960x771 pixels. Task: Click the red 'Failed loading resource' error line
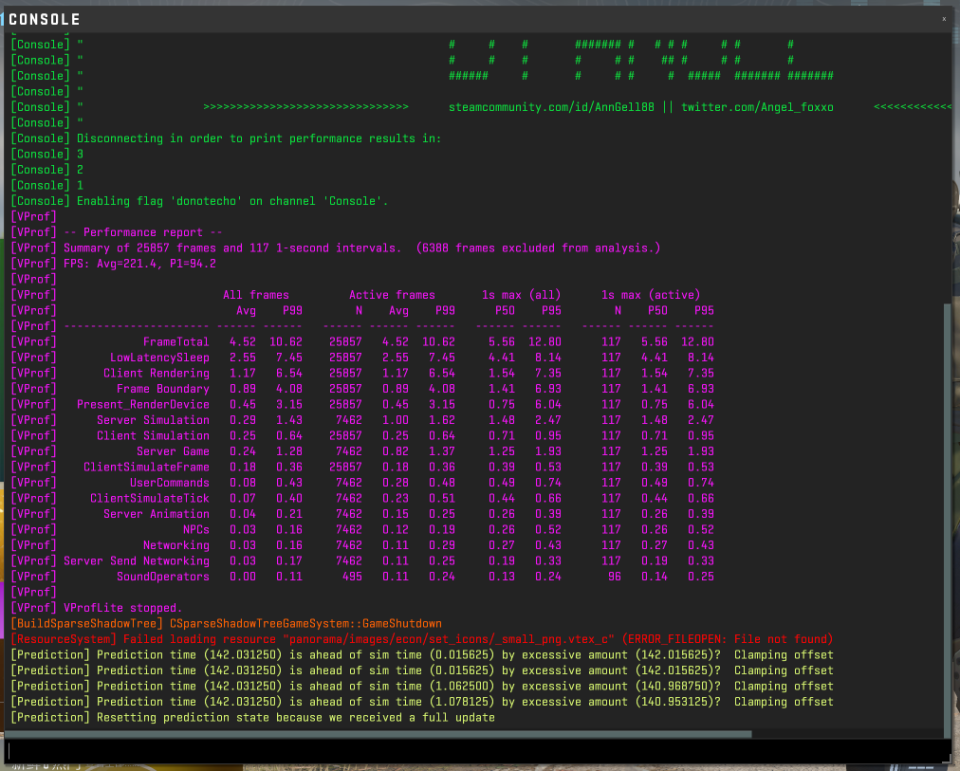(x=422, y=639)
